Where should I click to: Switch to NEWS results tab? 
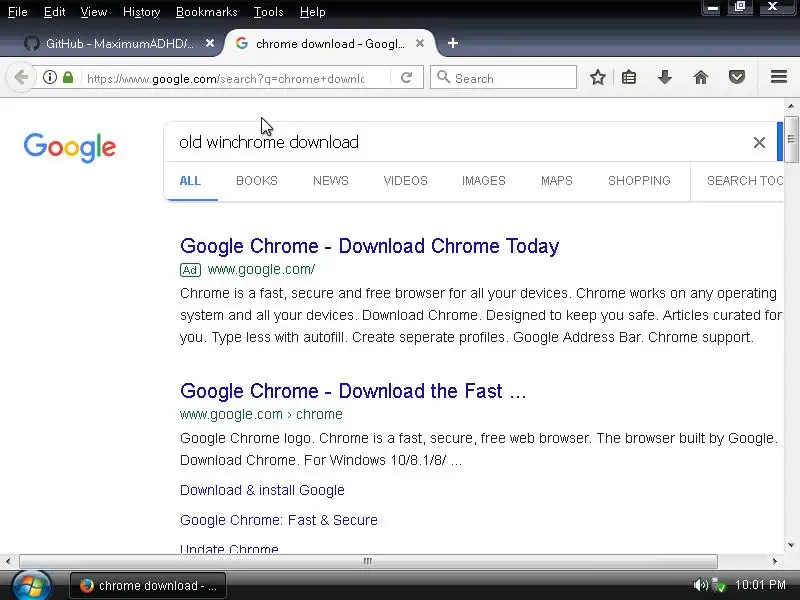331,181
